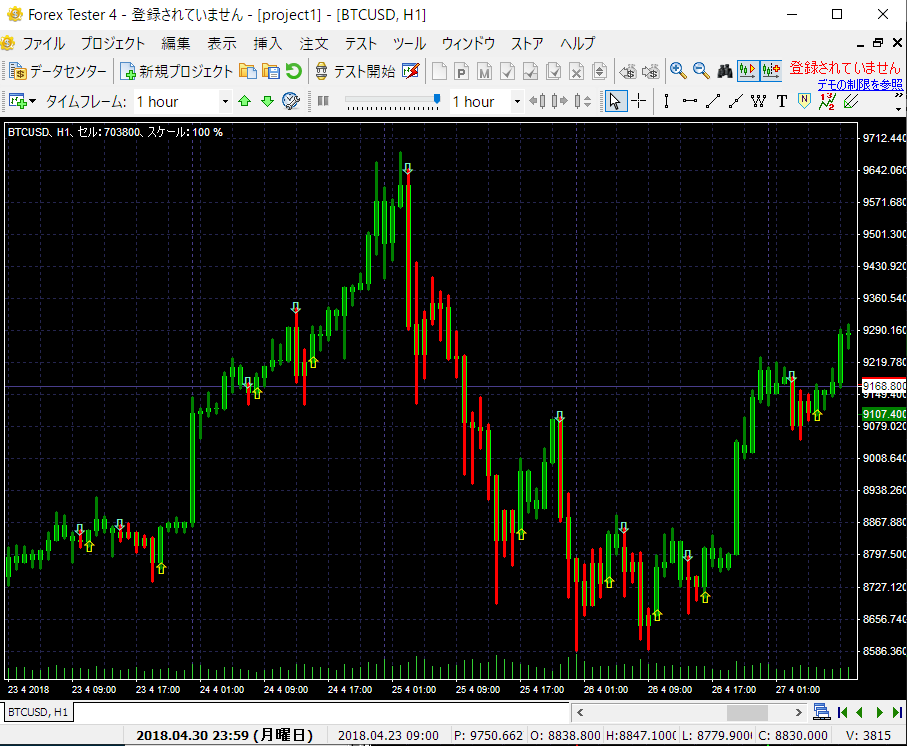
Task: Open the ウィンドウ menu
Action: 469,43
